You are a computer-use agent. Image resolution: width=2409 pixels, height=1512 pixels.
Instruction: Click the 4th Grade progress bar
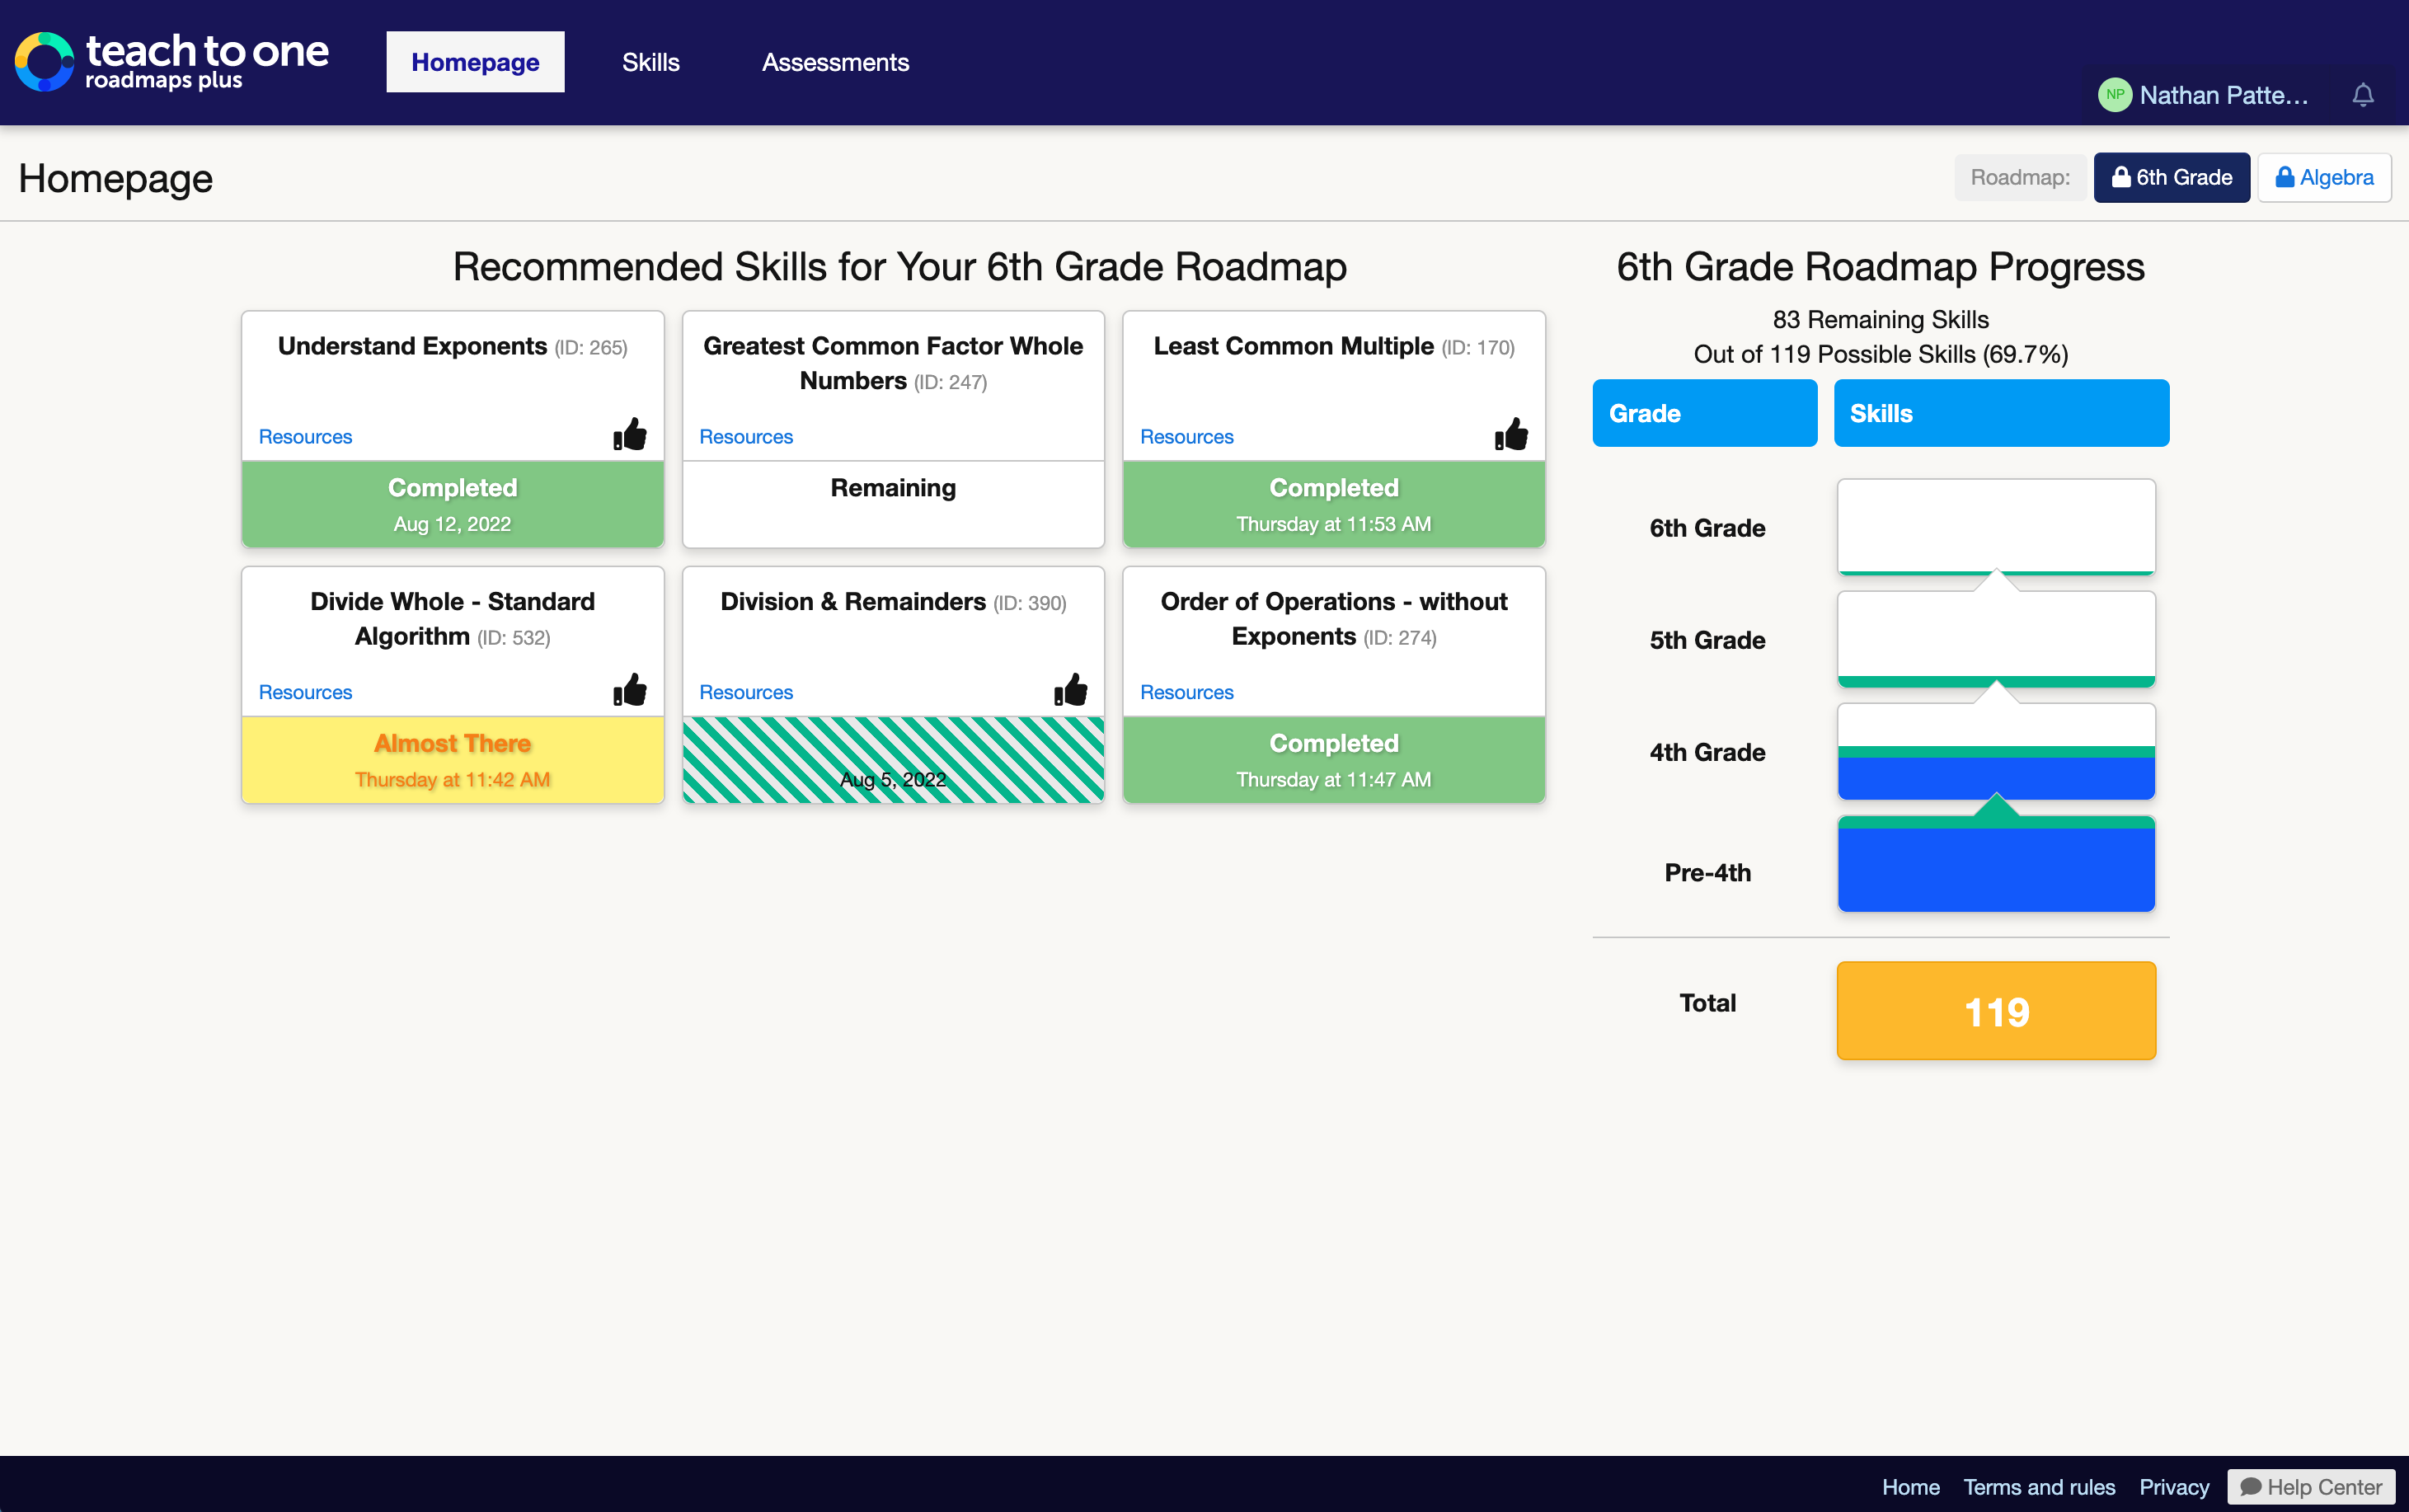click(1996, 752)
